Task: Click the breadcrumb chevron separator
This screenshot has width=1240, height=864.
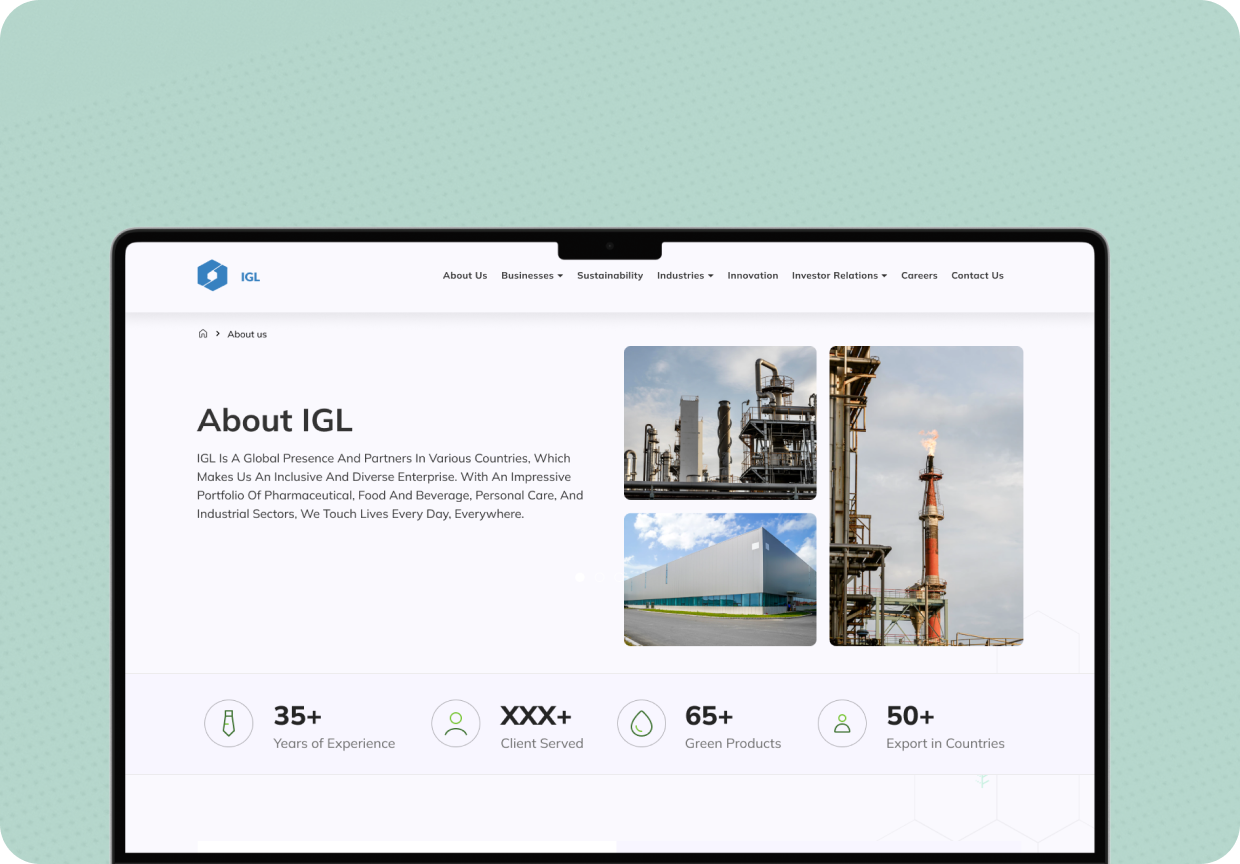Action: pyautogui.click(x=217, y=334)
